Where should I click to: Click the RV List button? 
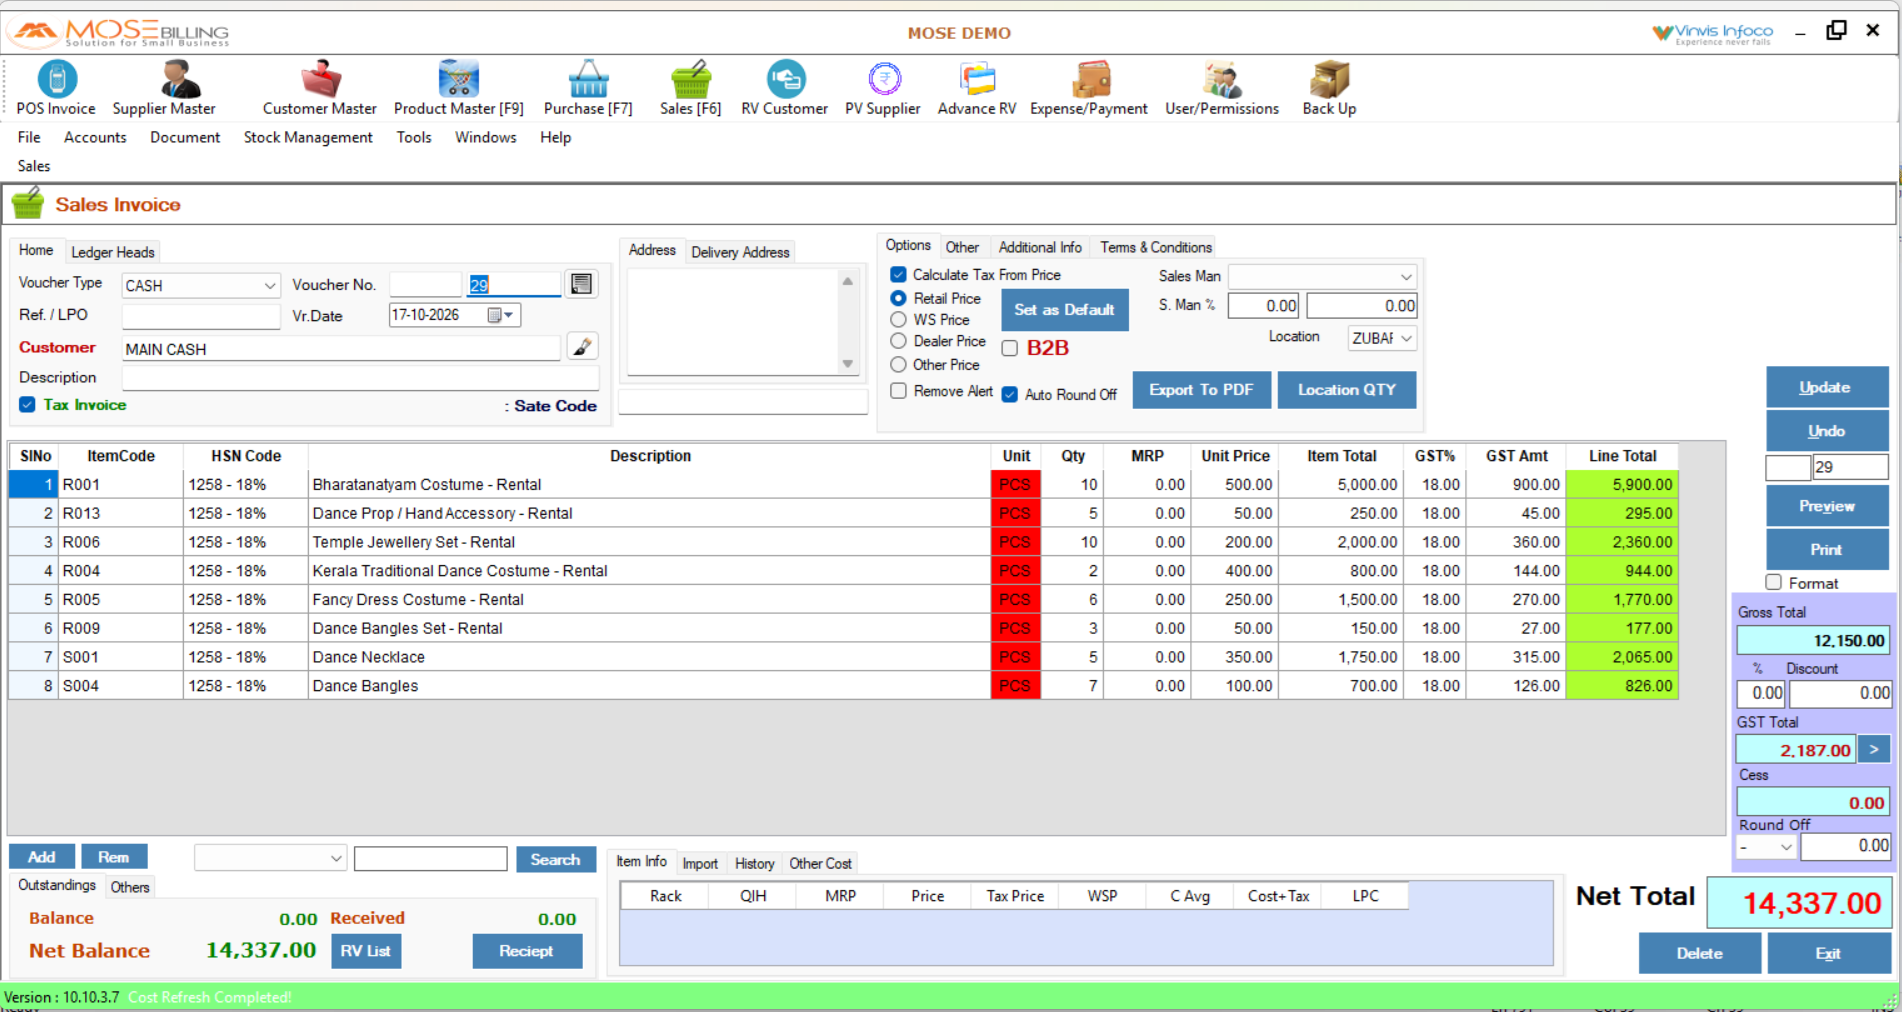[365, 950]
